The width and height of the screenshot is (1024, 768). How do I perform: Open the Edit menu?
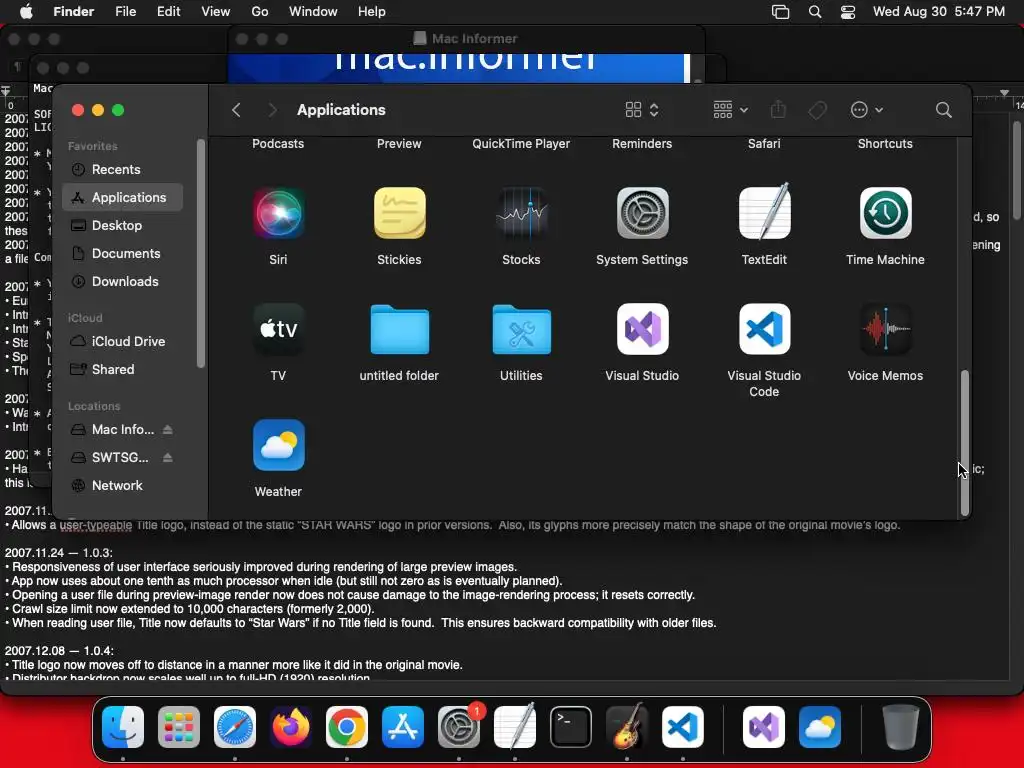click(168, 11)
